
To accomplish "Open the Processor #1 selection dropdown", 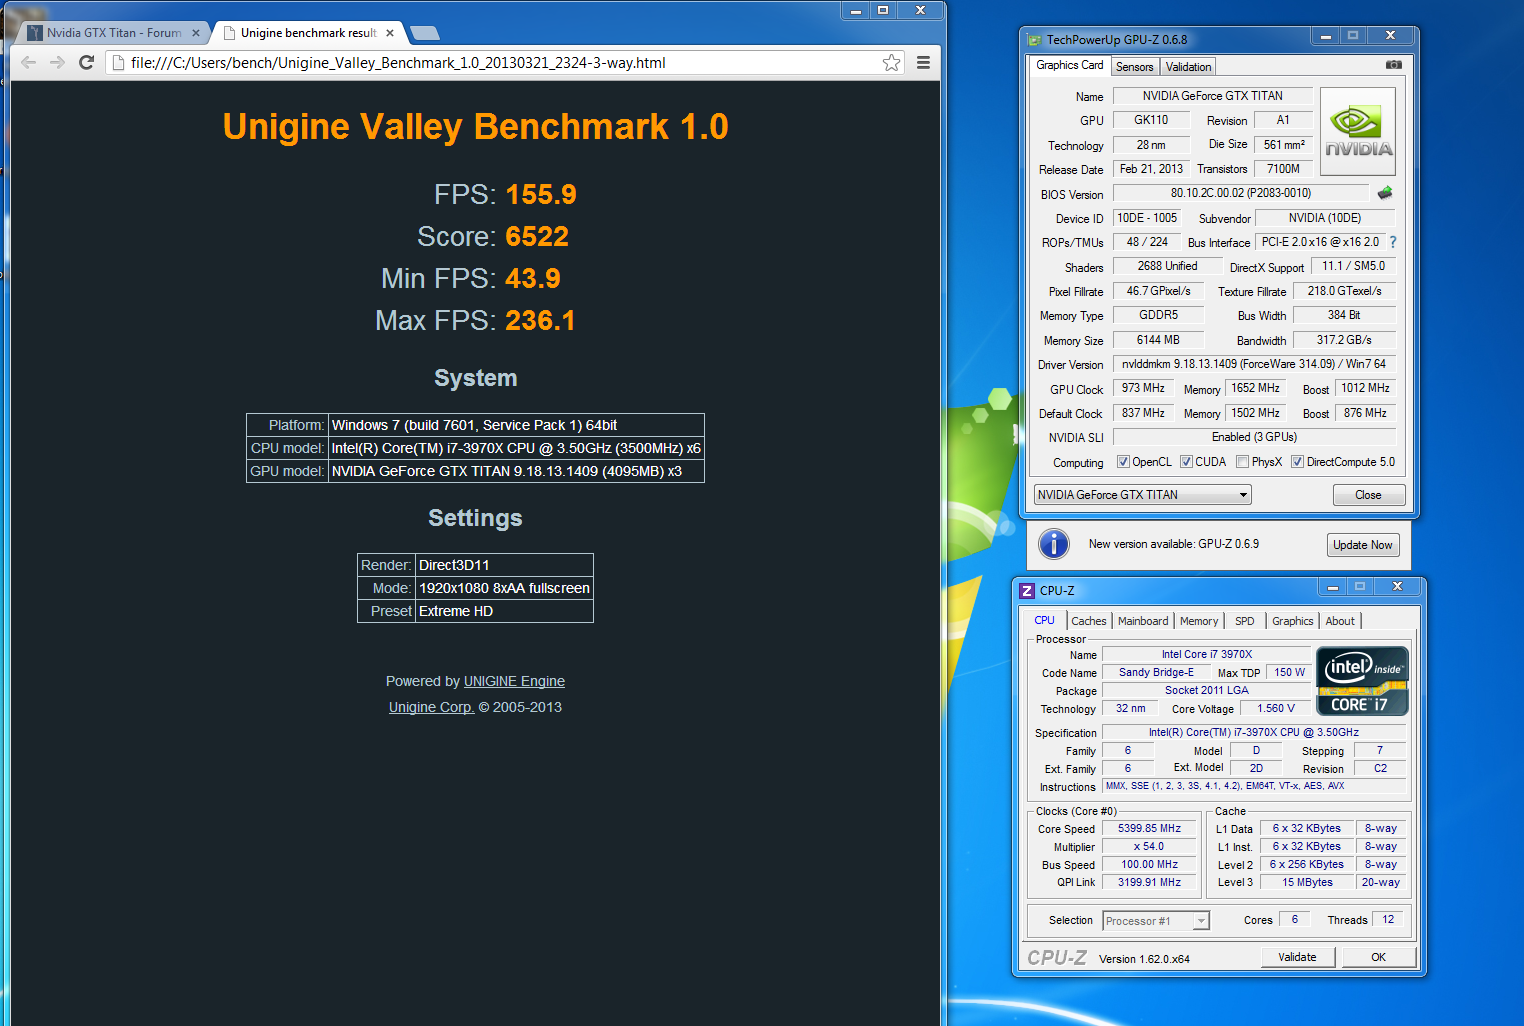I will (1156, 921).
